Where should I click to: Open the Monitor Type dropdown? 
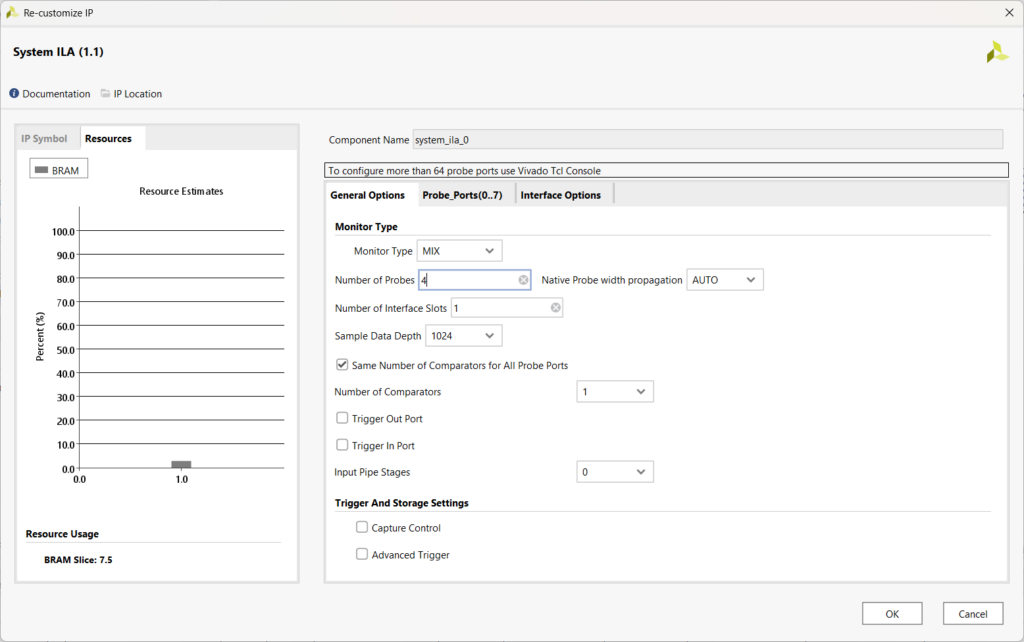coord(460,251)
